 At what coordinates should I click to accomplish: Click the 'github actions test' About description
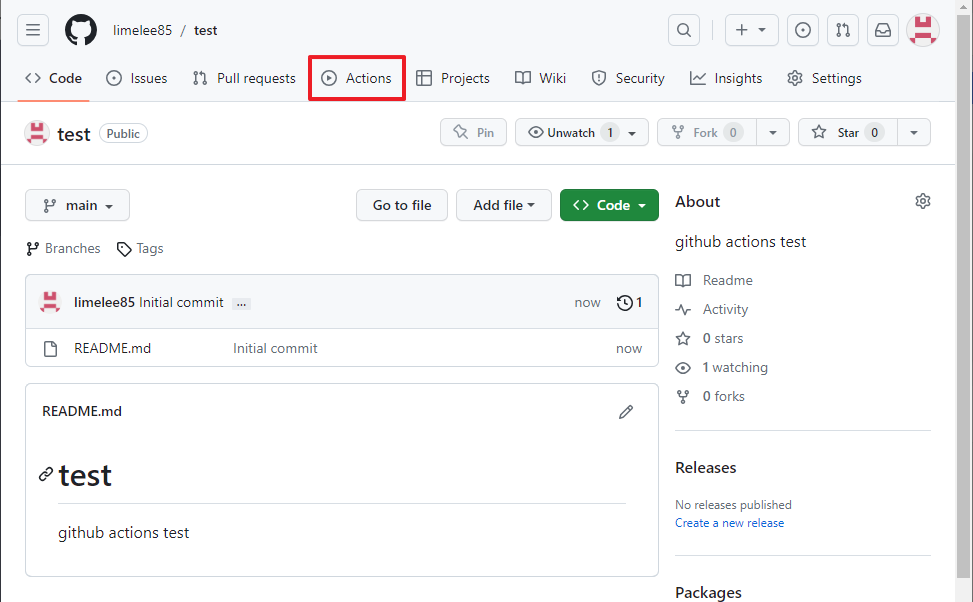coord(740,241)
